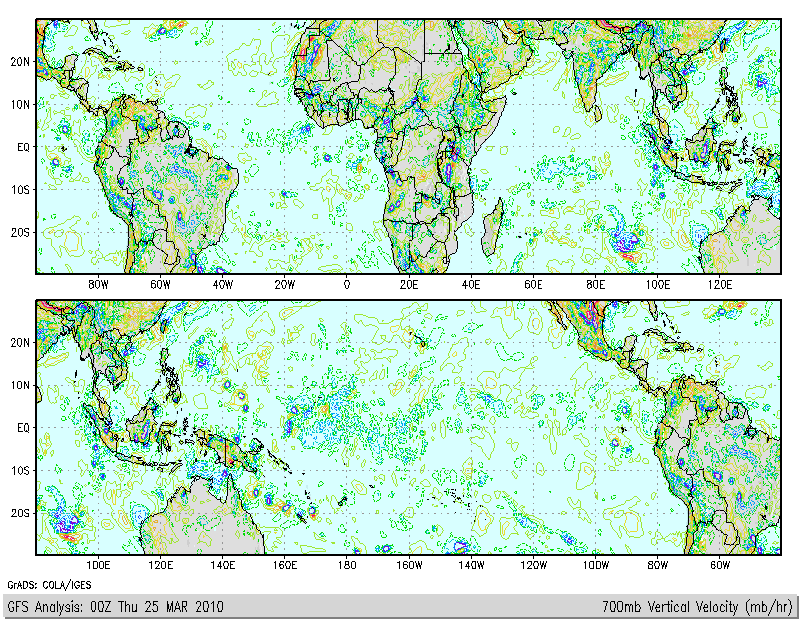Click the EQ label on the lower map
This screenshot has height=620, width=800.
tap(23, 428)
